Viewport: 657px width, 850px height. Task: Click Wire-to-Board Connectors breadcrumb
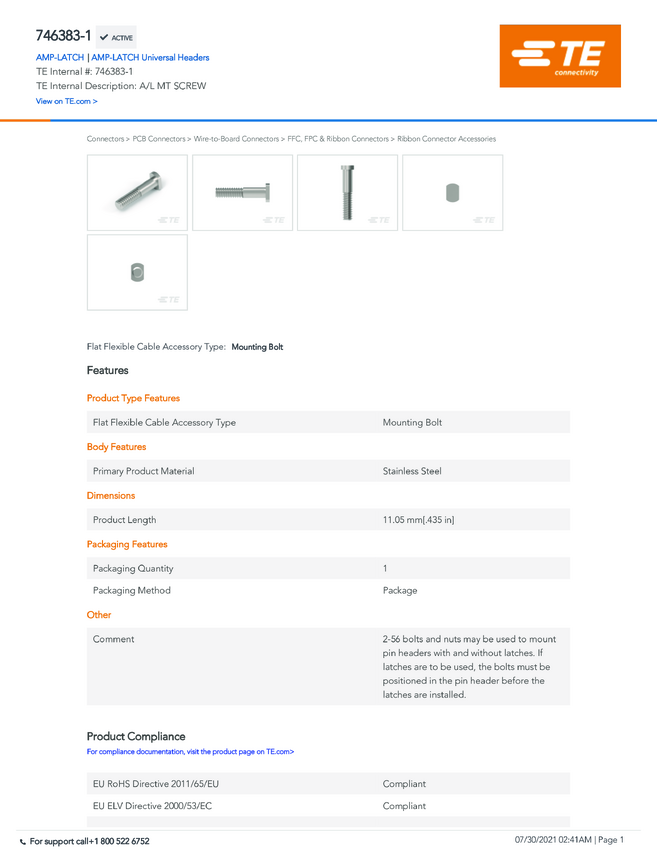(x=236, y=139)
